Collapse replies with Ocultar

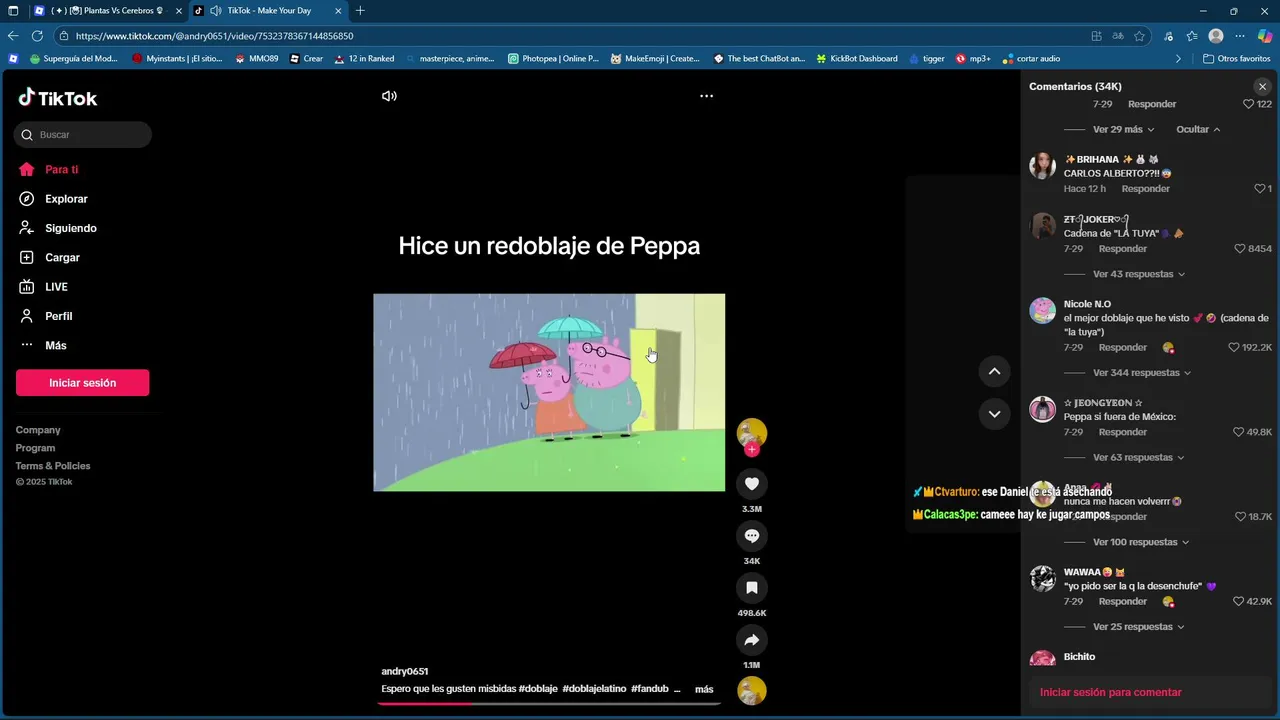coord(1198,129)
